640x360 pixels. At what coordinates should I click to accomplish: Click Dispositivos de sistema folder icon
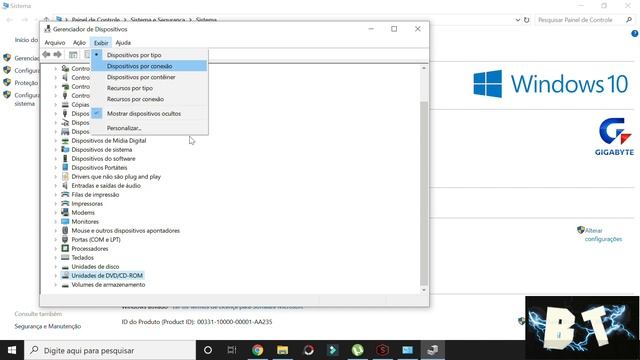pyautogui.click(x=65, y=149)
